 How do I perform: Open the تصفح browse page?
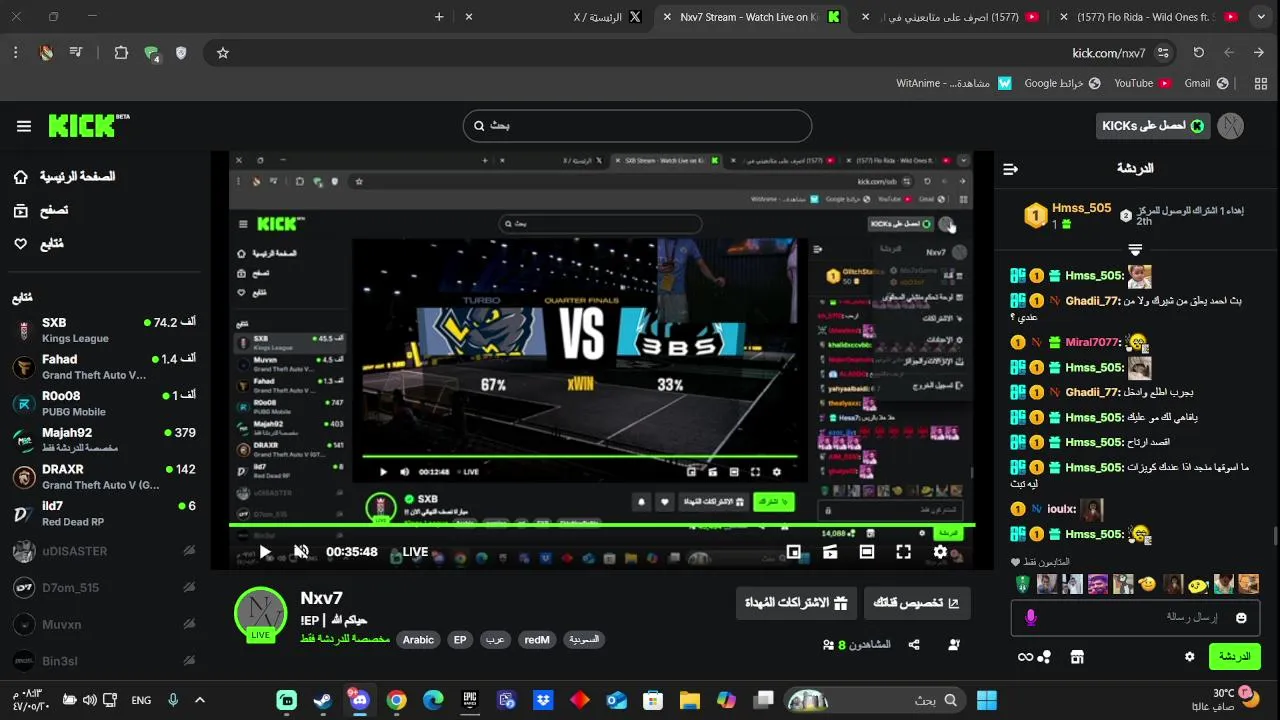(x=41, y=211)
